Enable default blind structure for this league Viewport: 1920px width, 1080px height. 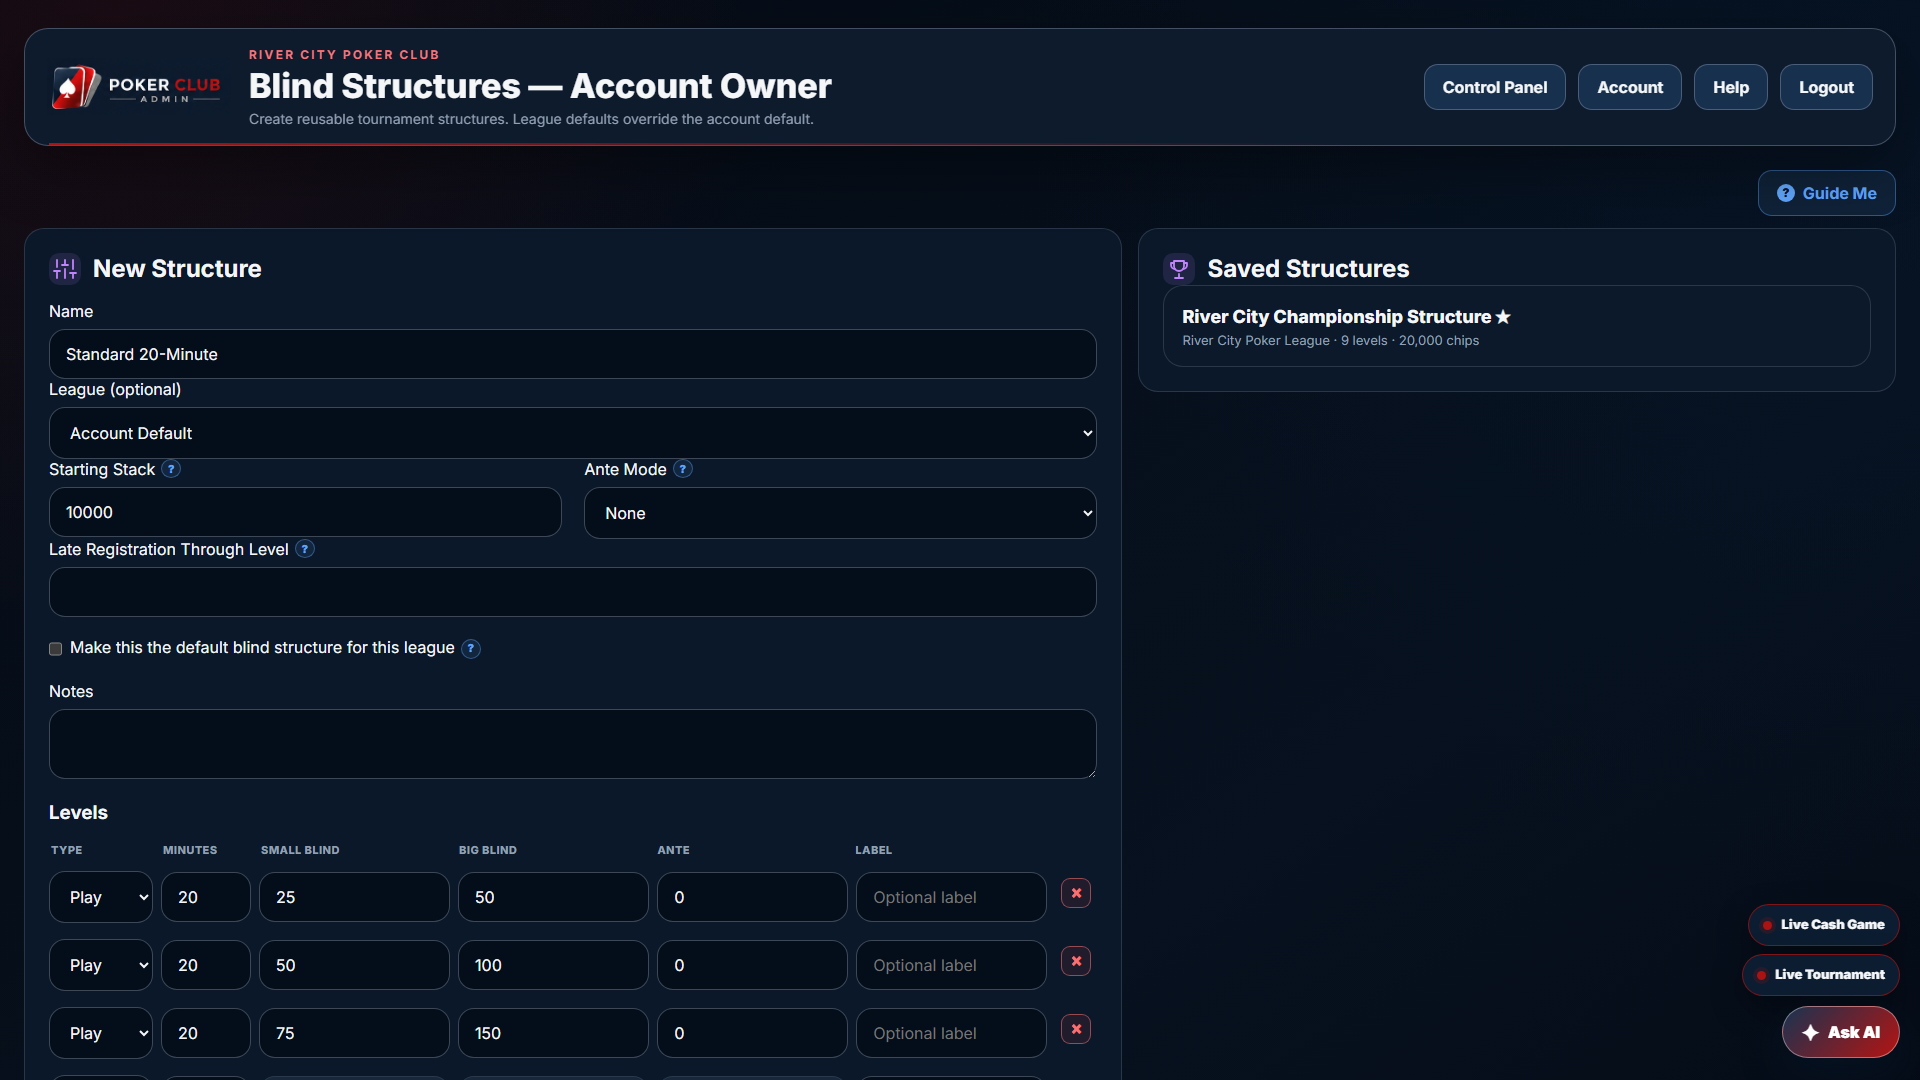click(56, 649)
